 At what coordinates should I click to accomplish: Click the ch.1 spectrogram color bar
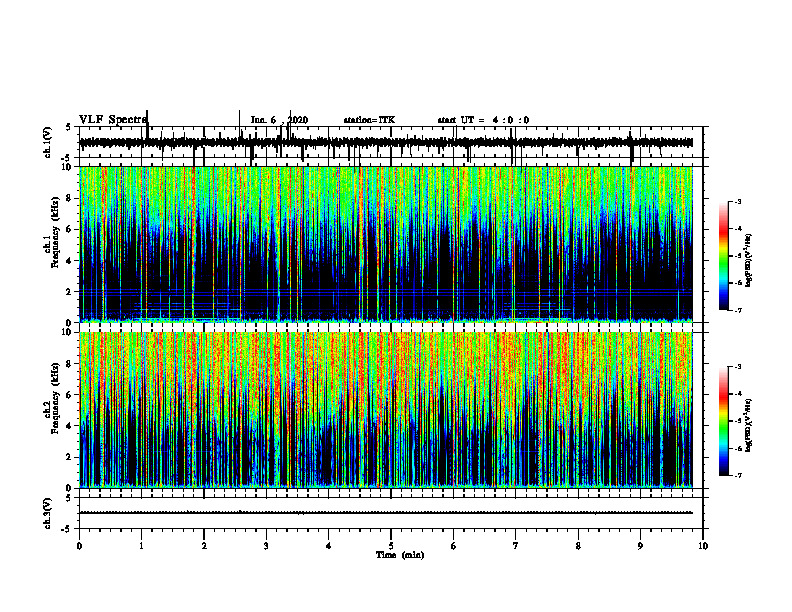(x=724, y=256)
